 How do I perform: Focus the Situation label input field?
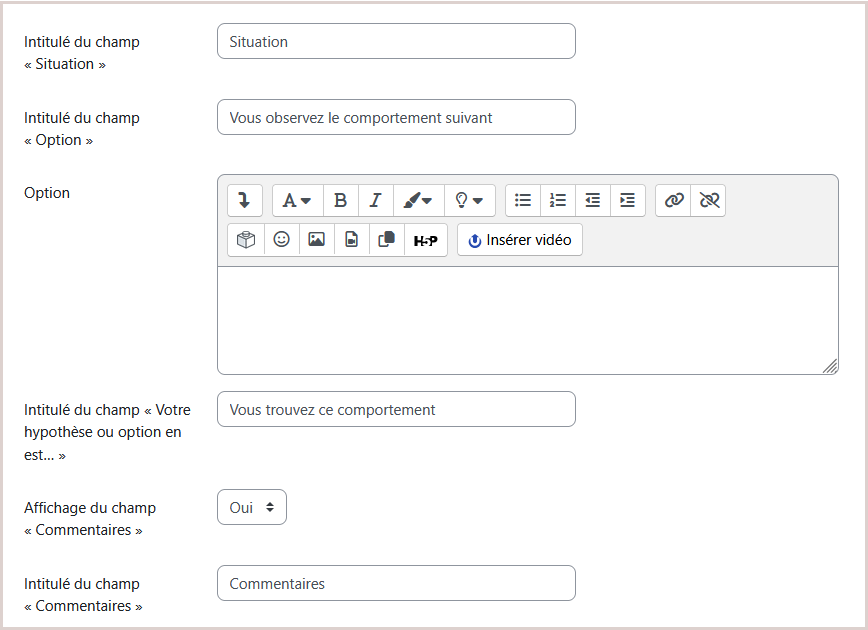click(396, 42)
